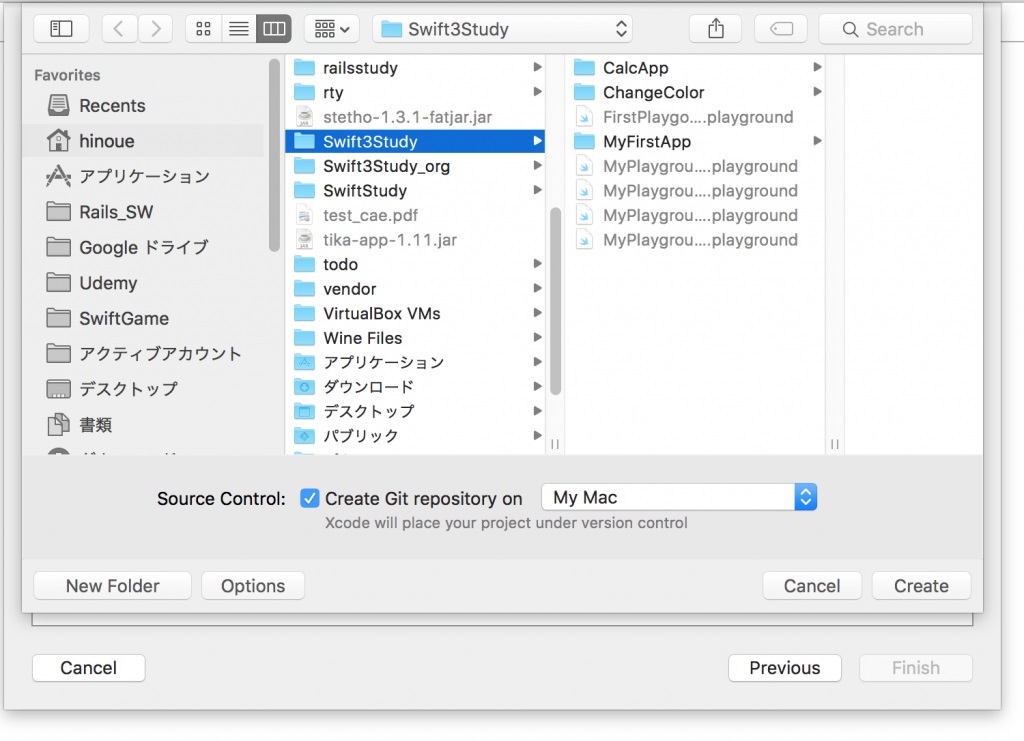Select the CalcApp folder
1024x741 pixels.
[x=635, y=68]
